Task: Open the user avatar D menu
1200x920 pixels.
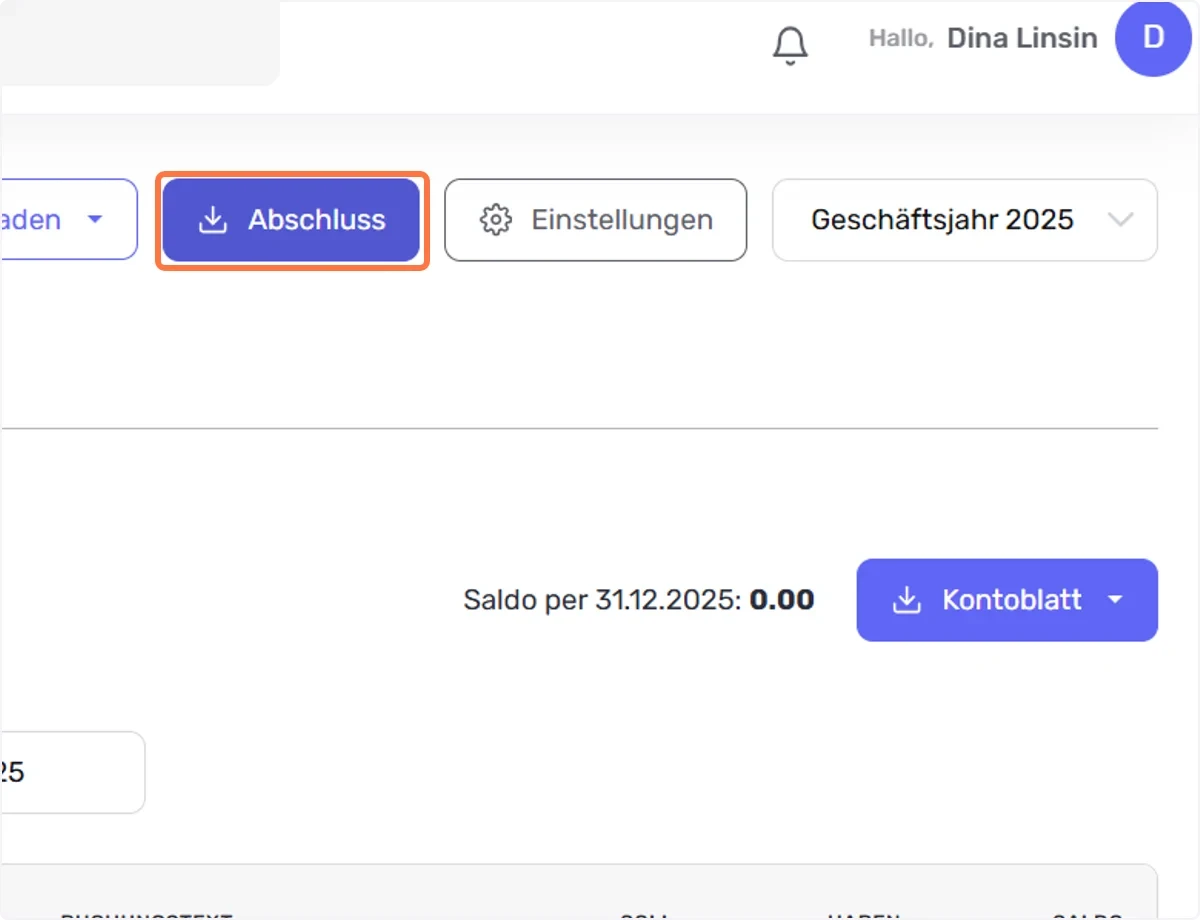Action: tap(1153, 39)
